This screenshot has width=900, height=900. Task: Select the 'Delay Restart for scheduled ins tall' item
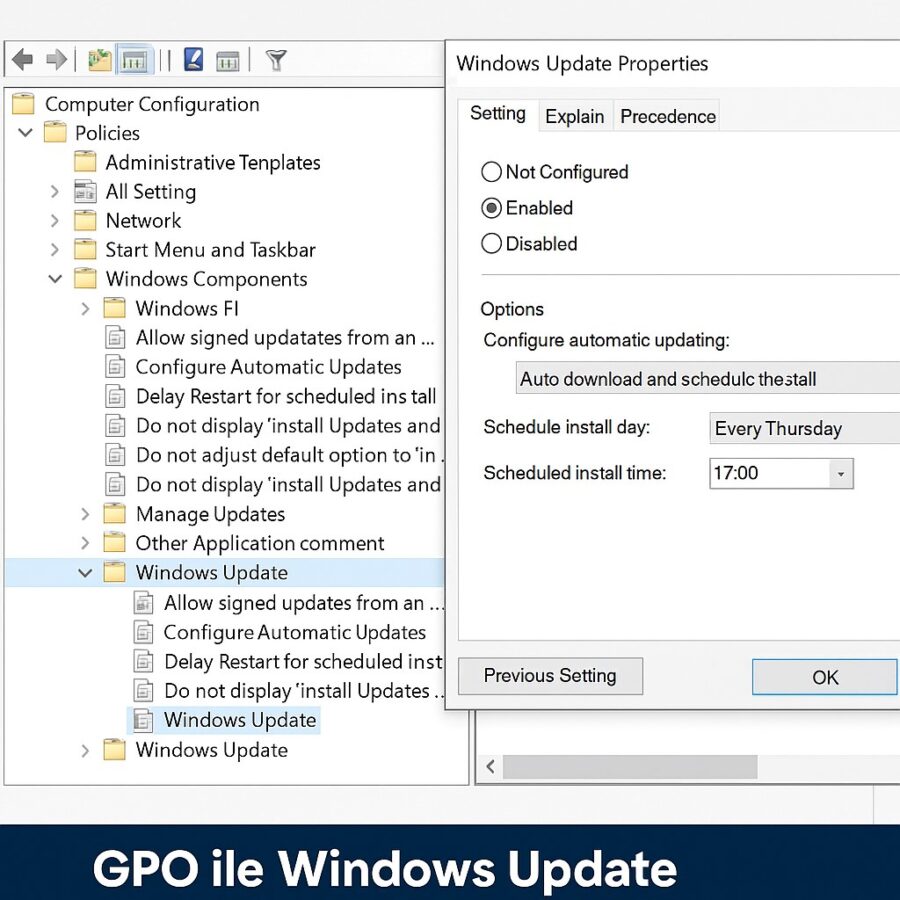click(x=286, y=396)
